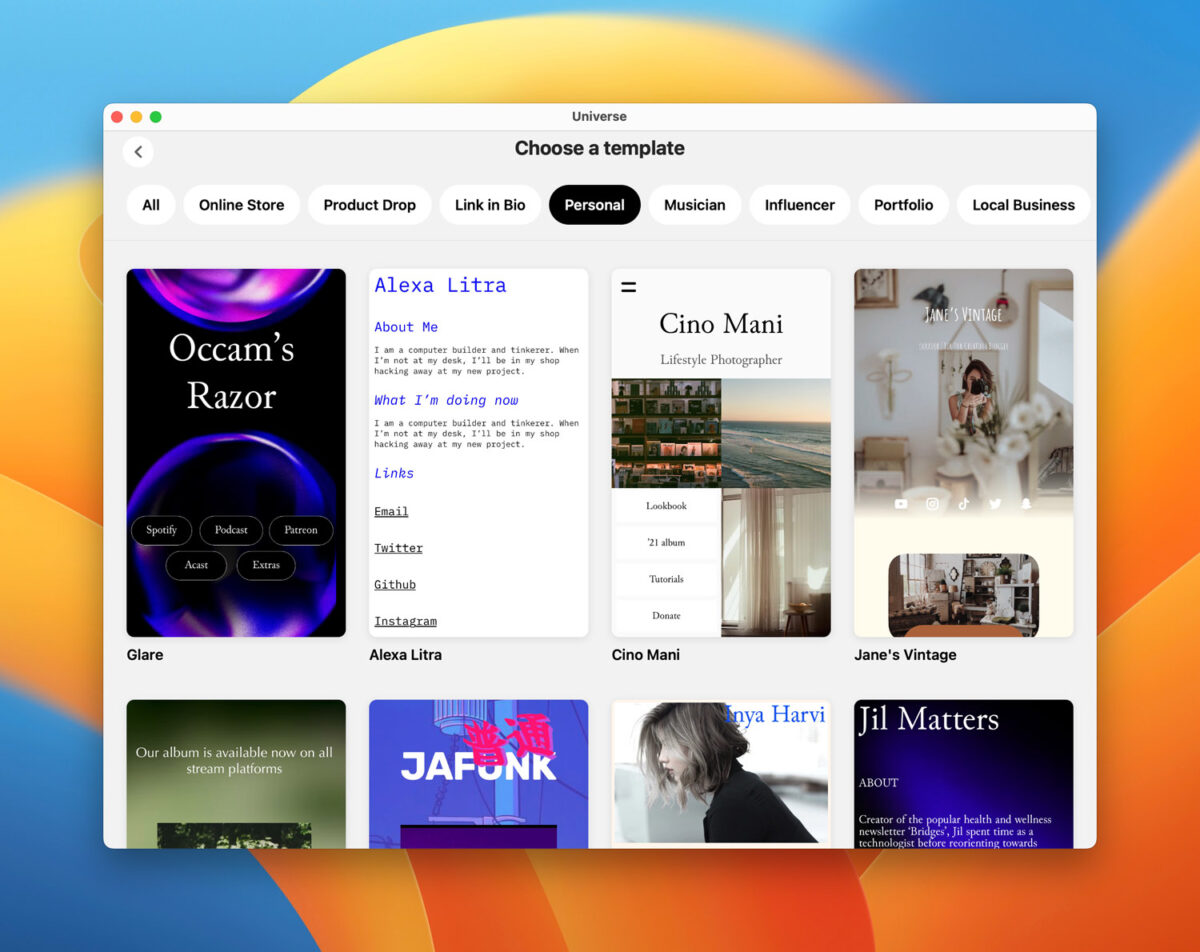Select the All category filter
Viewport: 1200px width, 952px height.
[x=151, y=205]
